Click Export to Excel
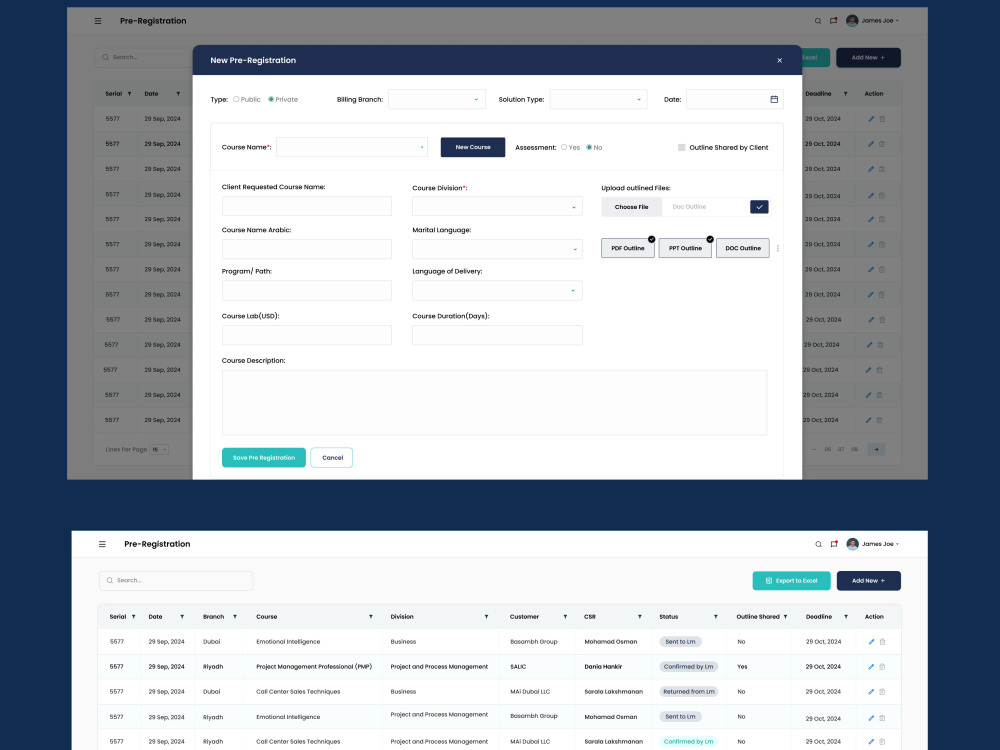 click(x=791, y=581)
